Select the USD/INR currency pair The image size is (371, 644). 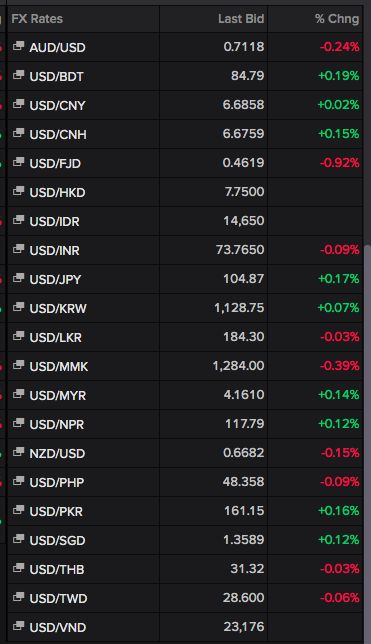pos(55,251)
